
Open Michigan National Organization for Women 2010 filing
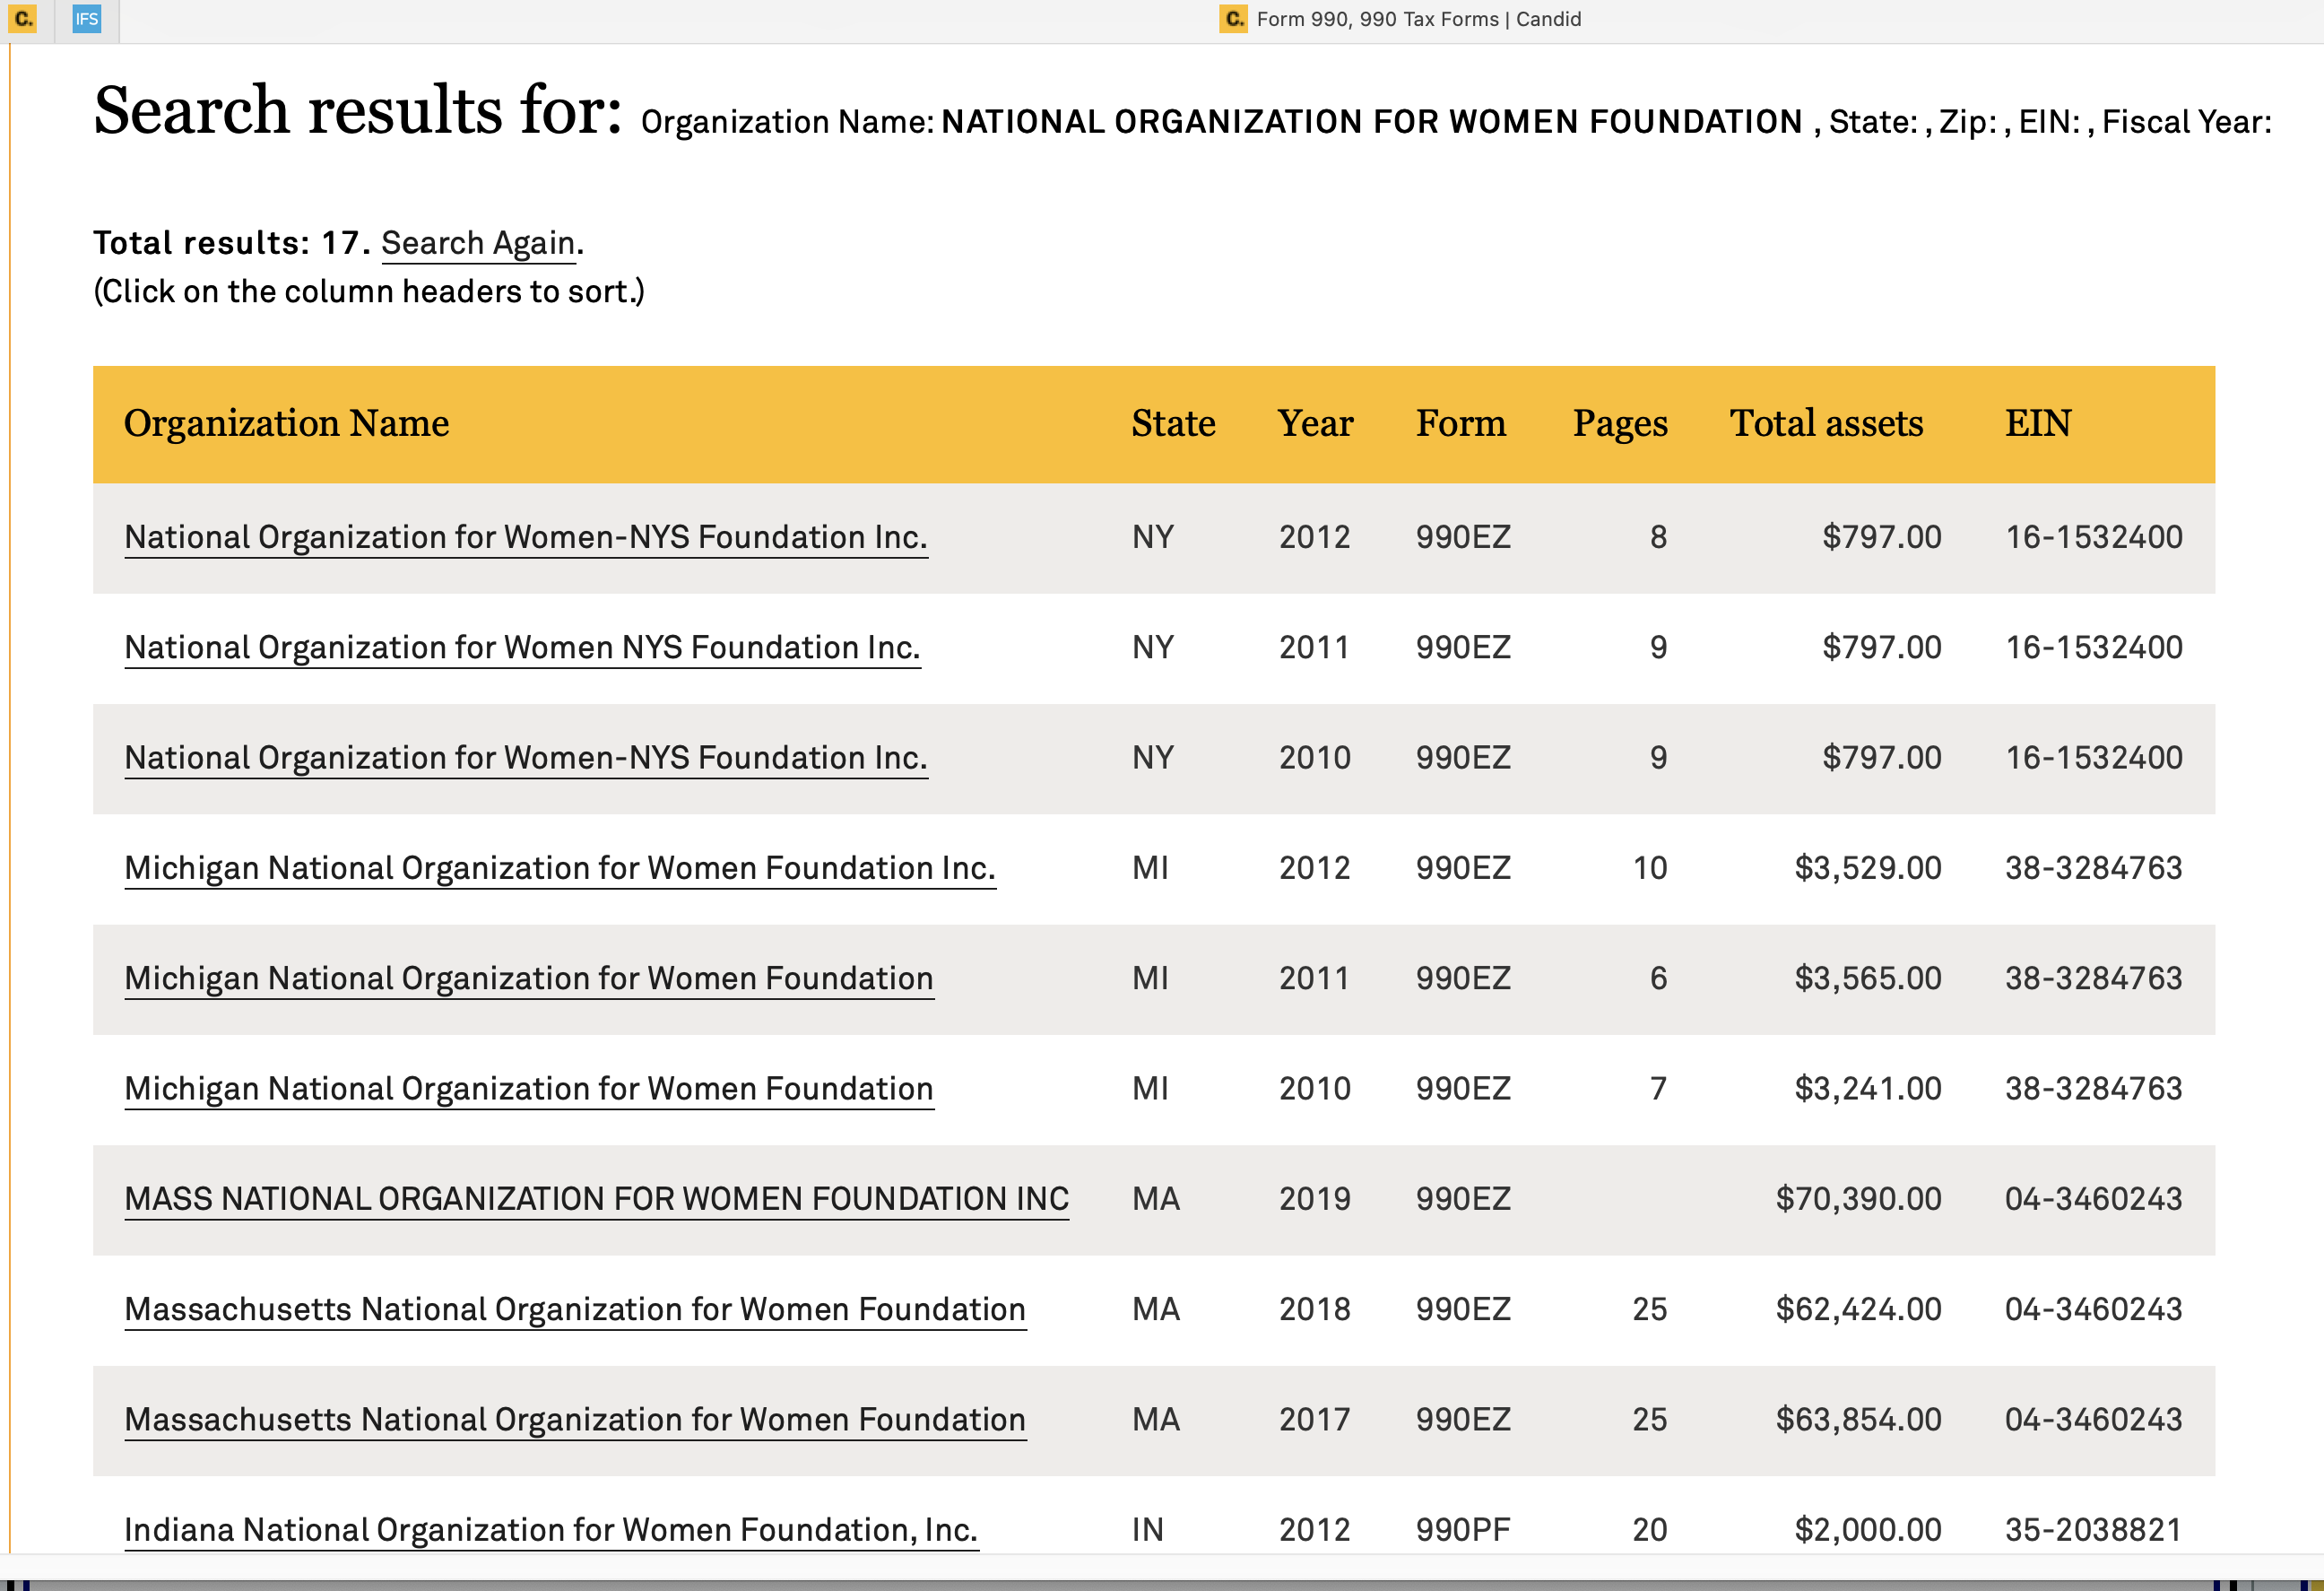point(529,1088)
